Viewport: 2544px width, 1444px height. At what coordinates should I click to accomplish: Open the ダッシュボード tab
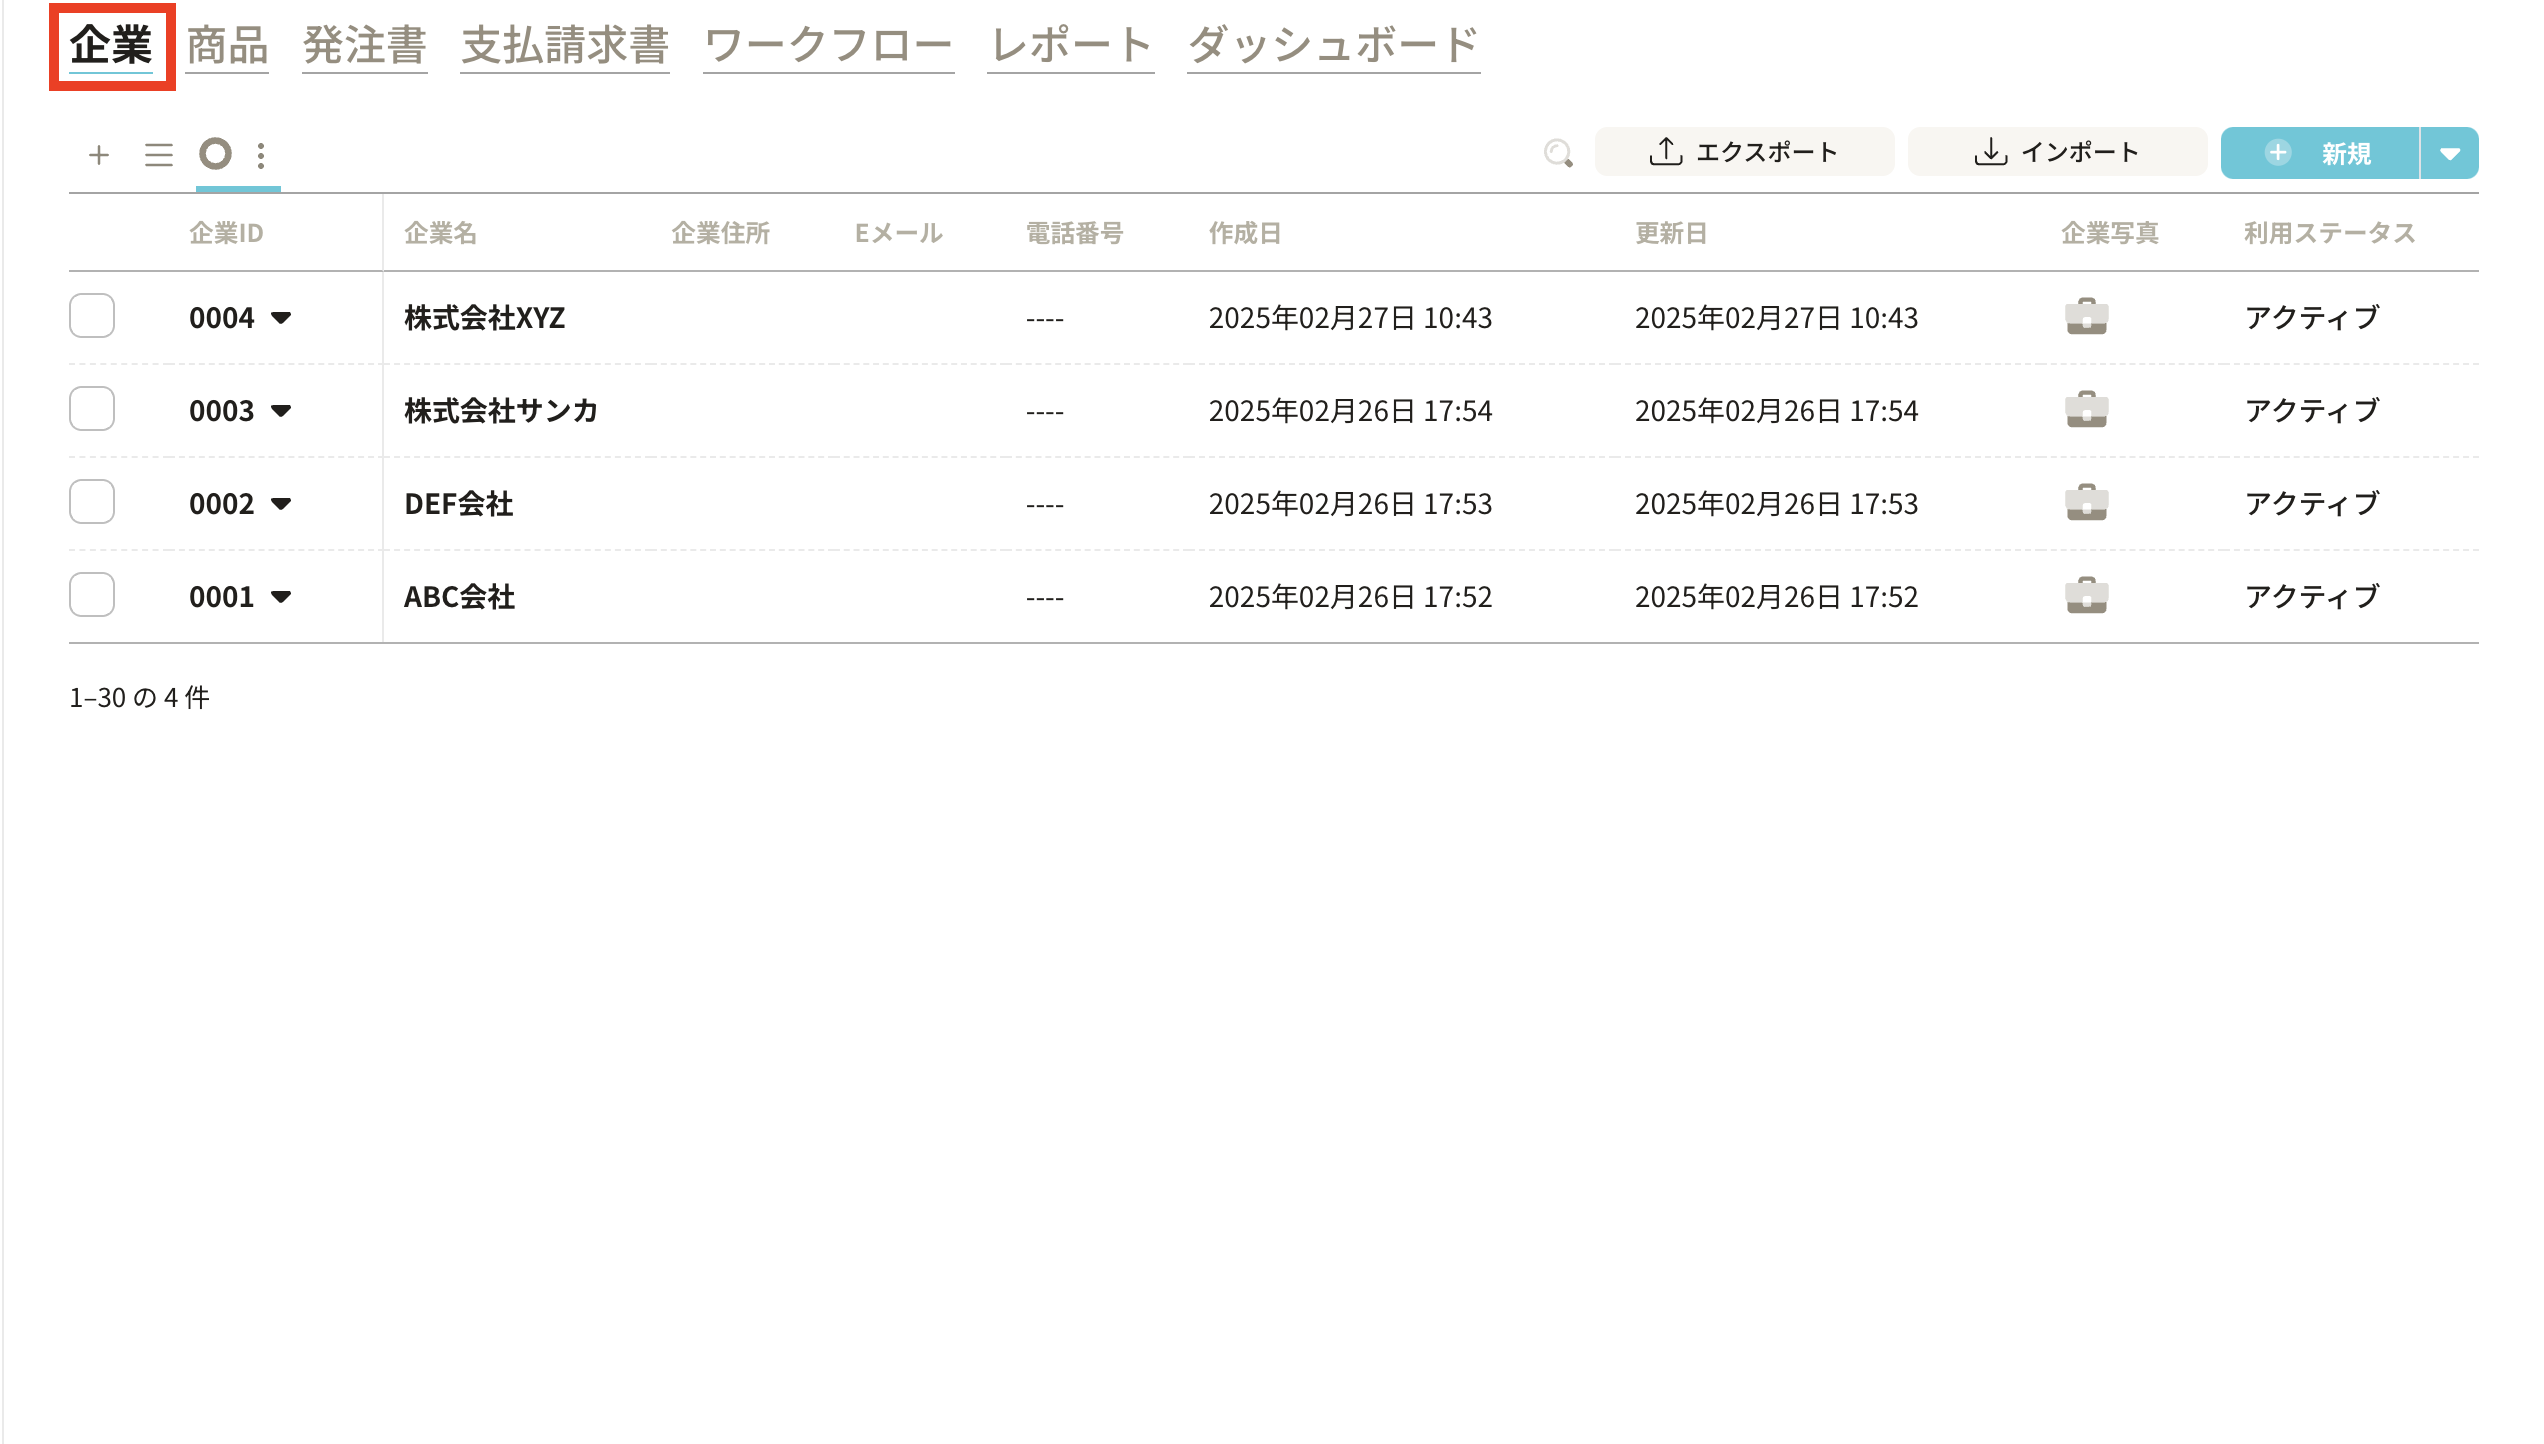pyautogui.click(x=1333, y=46)
